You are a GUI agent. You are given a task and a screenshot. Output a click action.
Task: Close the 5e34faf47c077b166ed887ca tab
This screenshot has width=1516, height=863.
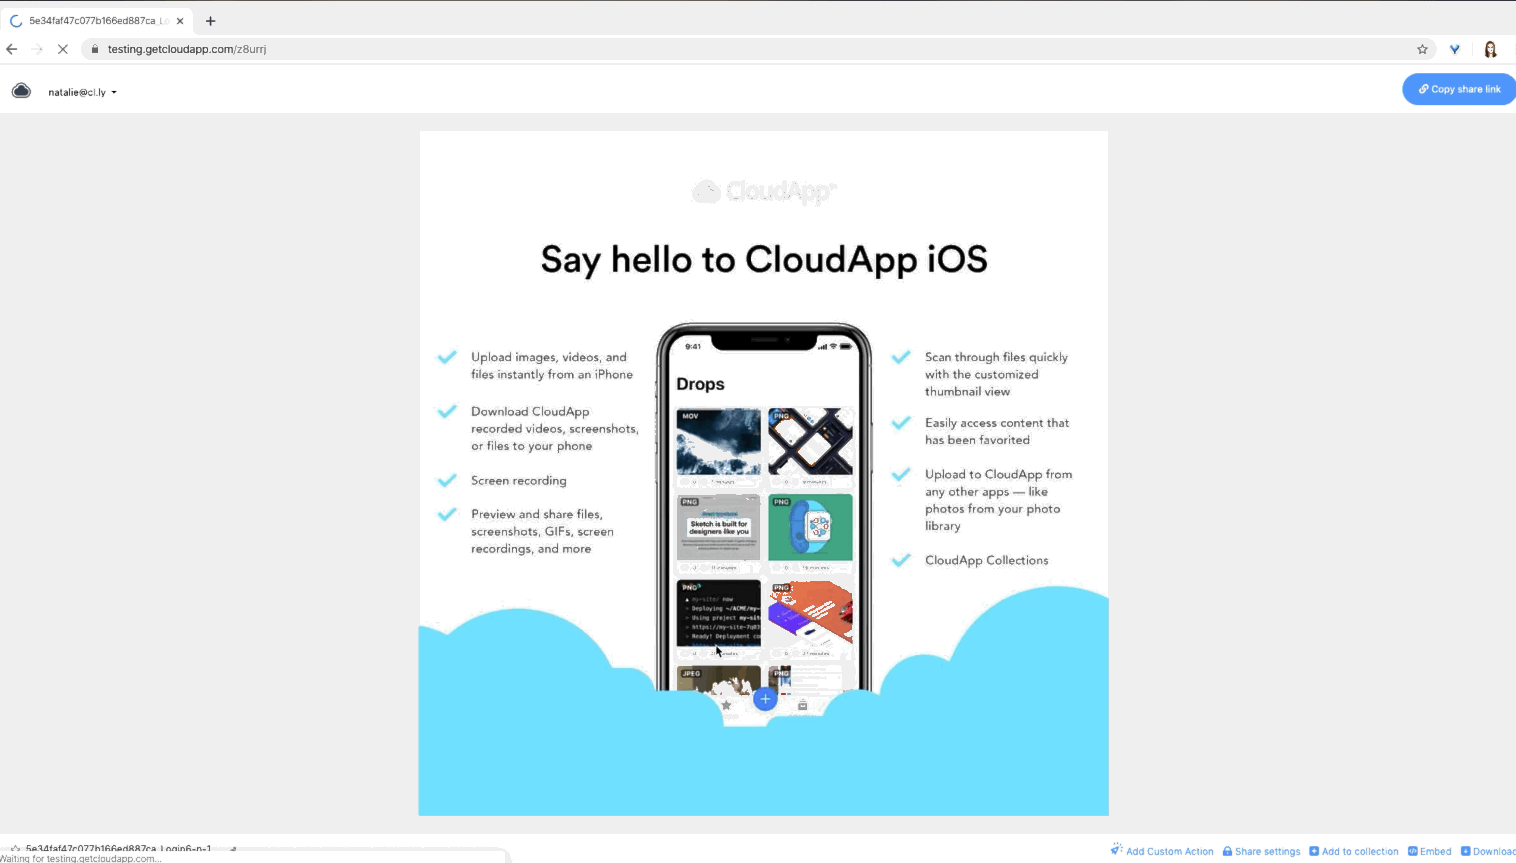(180, 21)
